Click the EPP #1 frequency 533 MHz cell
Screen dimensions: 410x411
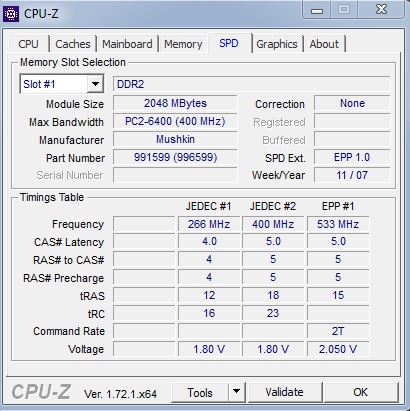pyautogui.click(x=338, y=224)
